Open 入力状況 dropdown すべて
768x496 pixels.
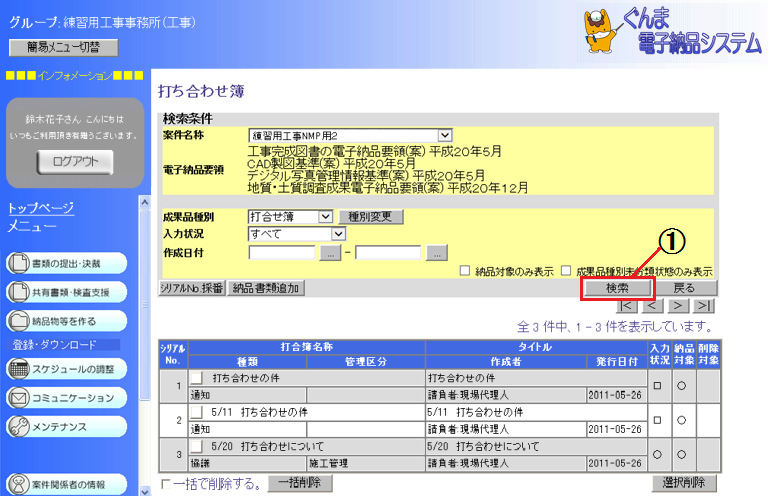pyautogui.click(x=297, y=234)
